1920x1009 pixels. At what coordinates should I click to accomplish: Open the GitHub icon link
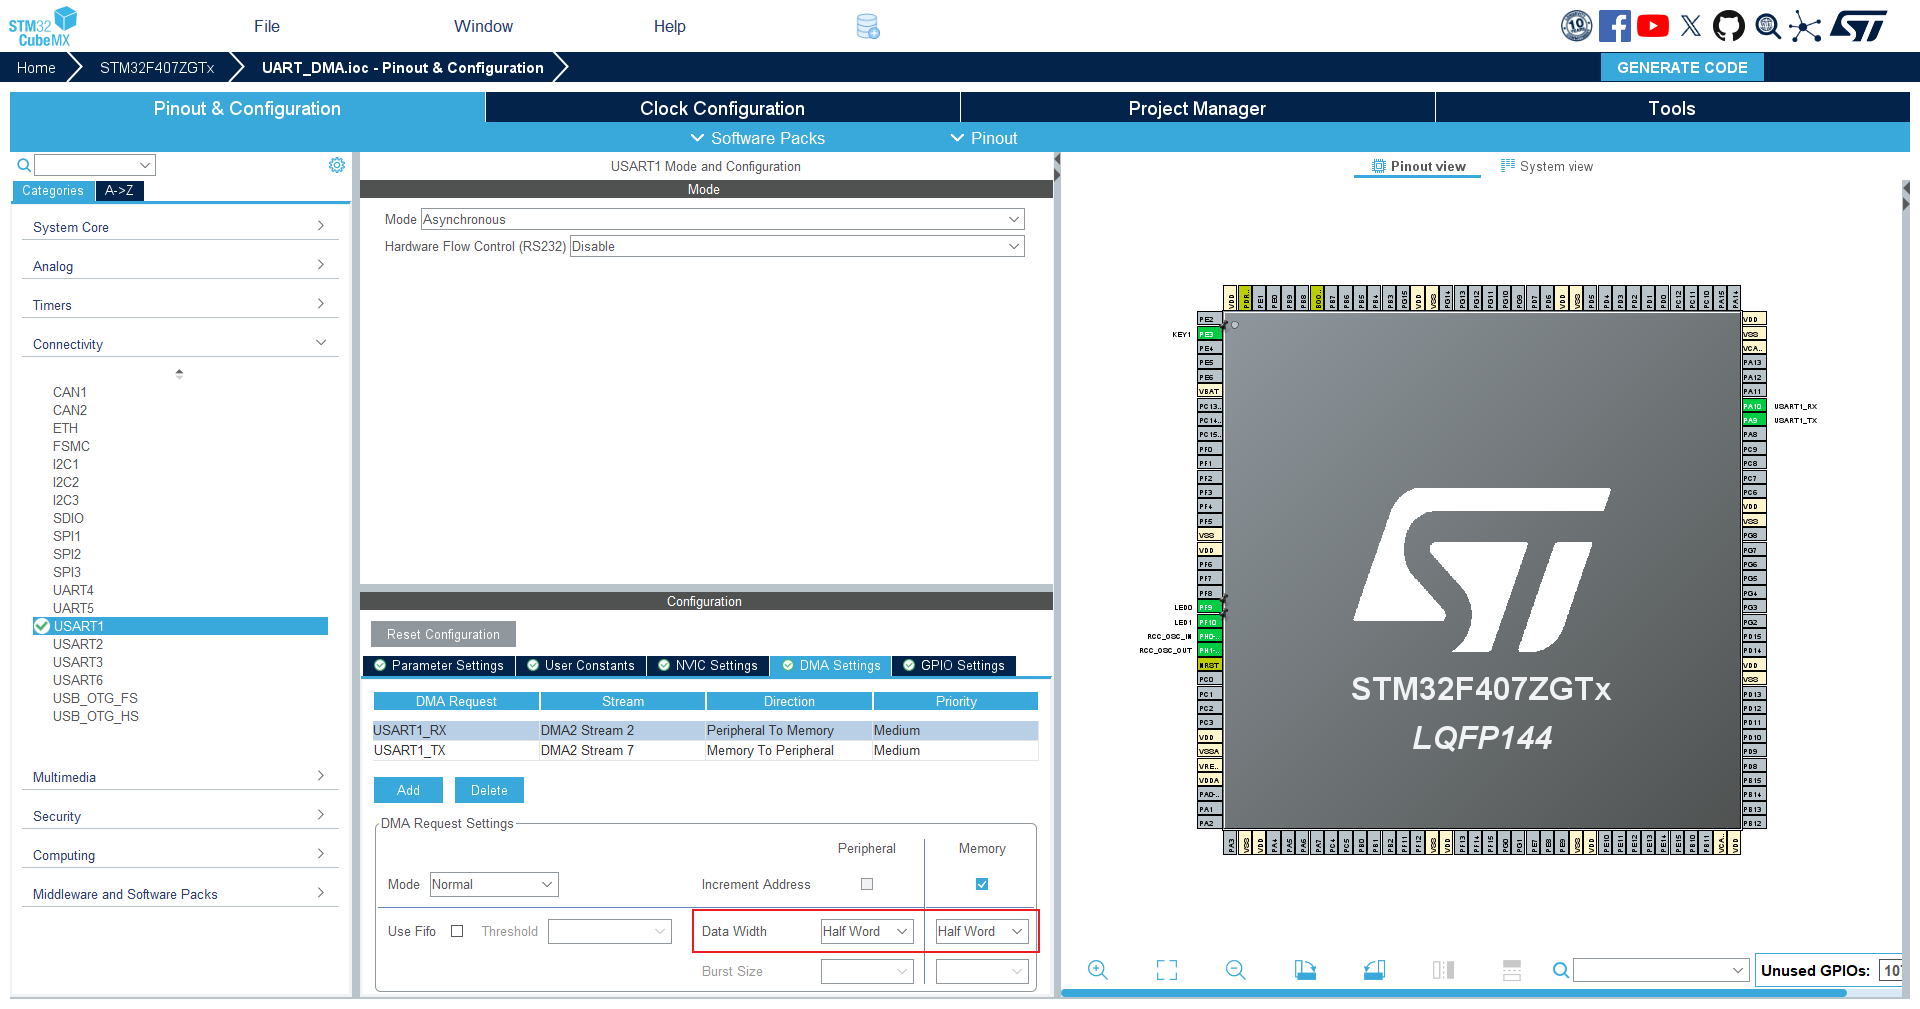click(1729, 26)
